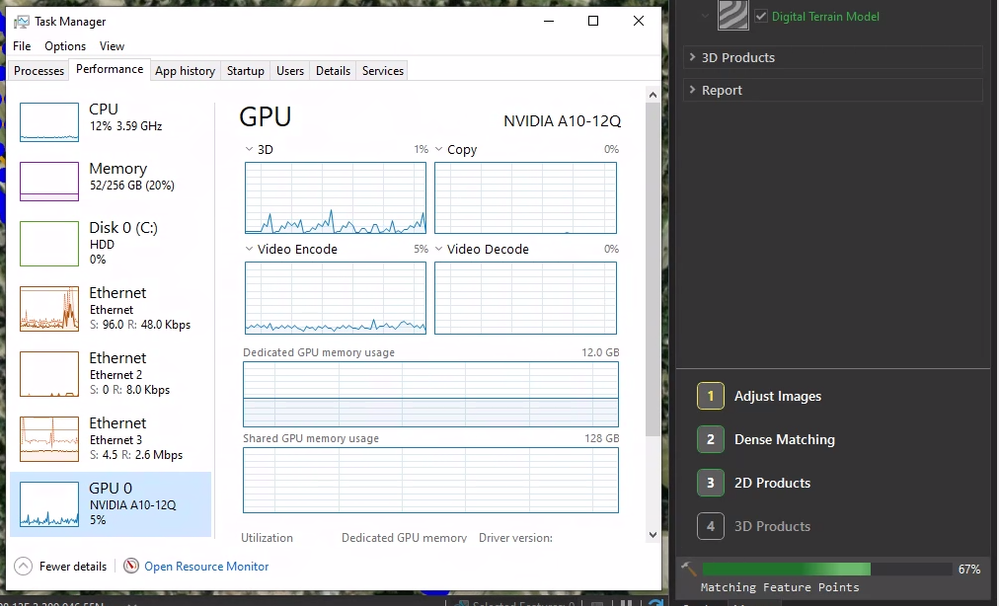
Task: Open Resource Monitor link
Action: [206, 566]
